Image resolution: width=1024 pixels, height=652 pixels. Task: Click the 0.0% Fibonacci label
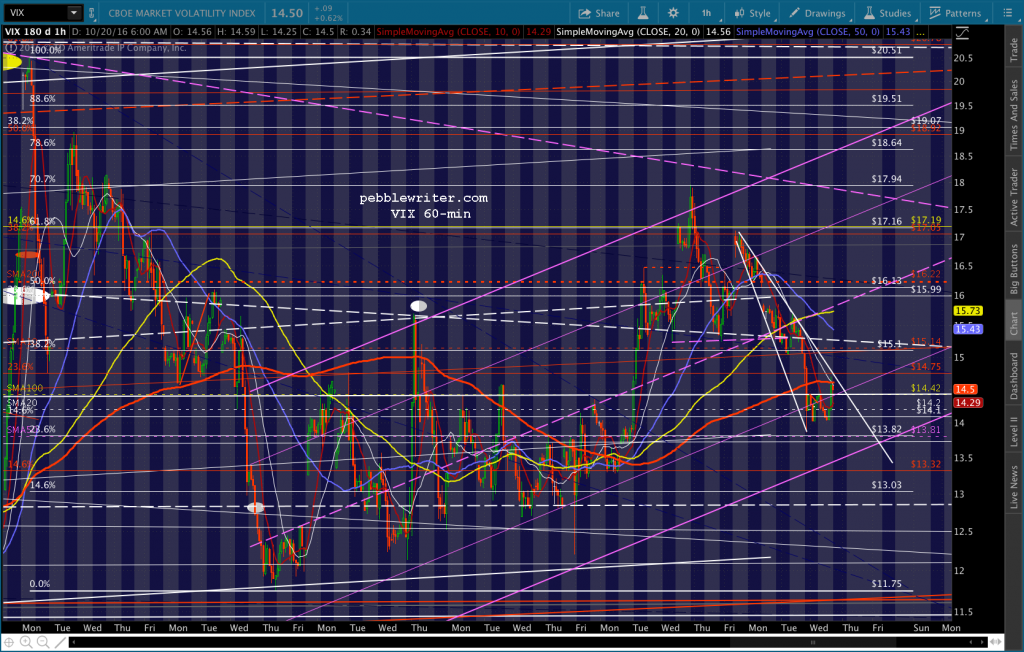(x=40, y=583)
